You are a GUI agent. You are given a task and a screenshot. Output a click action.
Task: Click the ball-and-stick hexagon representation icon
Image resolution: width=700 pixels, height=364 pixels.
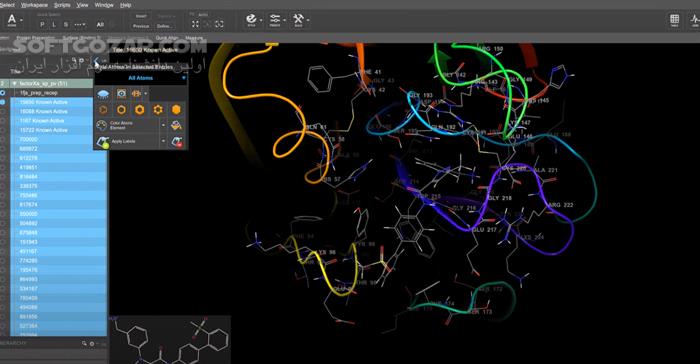pyautogui.click(x=158, y=110)
